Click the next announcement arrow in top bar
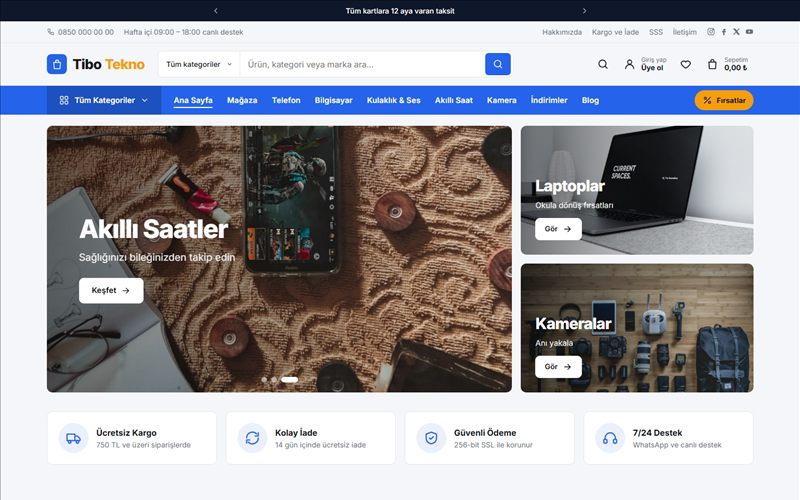This screenshot has width=800, height=500. pyautogui.click(x=584, y=11)
